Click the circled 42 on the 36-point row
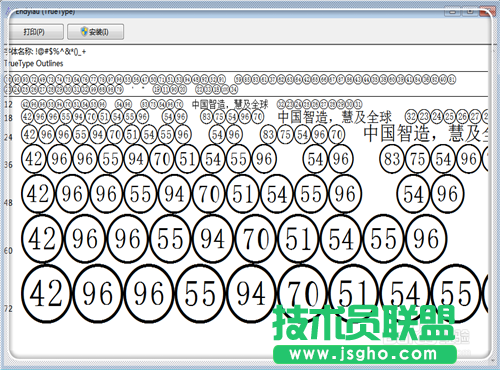The height and width of the screenshot is (370, 500). (34, 159)
